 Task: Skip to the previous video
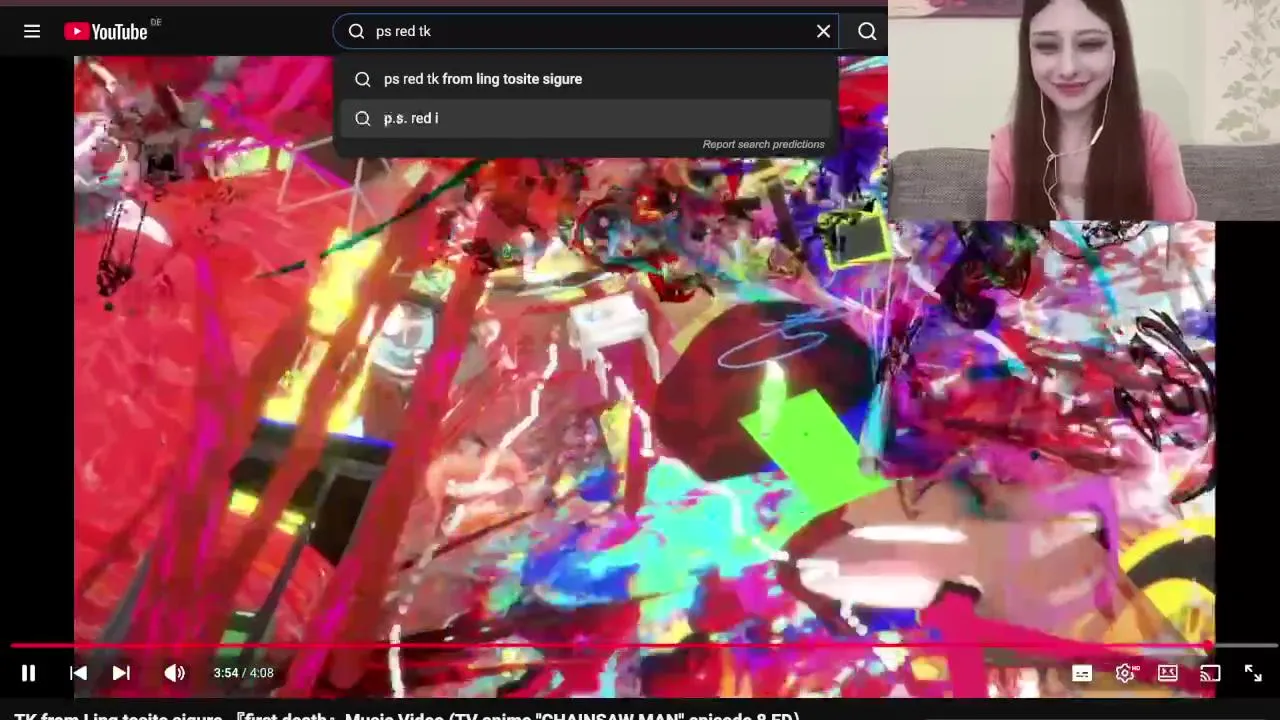pos(78,673)
